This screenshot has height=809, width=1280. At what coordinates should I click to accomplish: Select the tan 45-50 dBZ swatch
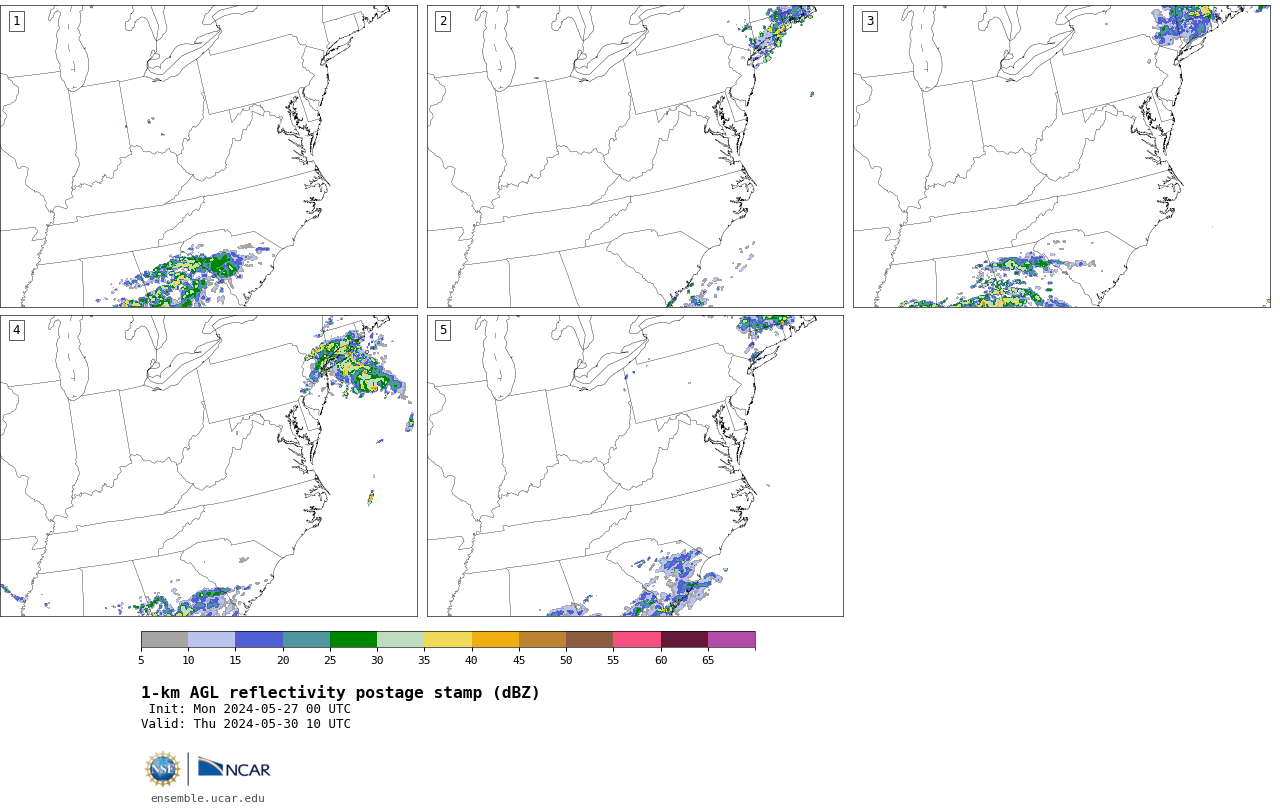point(542,640)
